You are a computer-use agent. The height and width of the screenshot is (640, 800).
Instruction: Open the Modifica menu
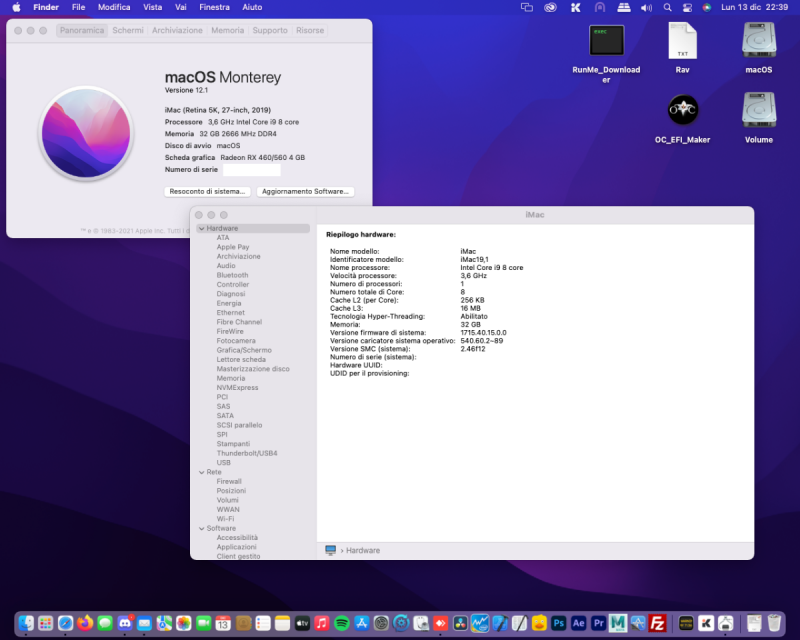[114, 7]
